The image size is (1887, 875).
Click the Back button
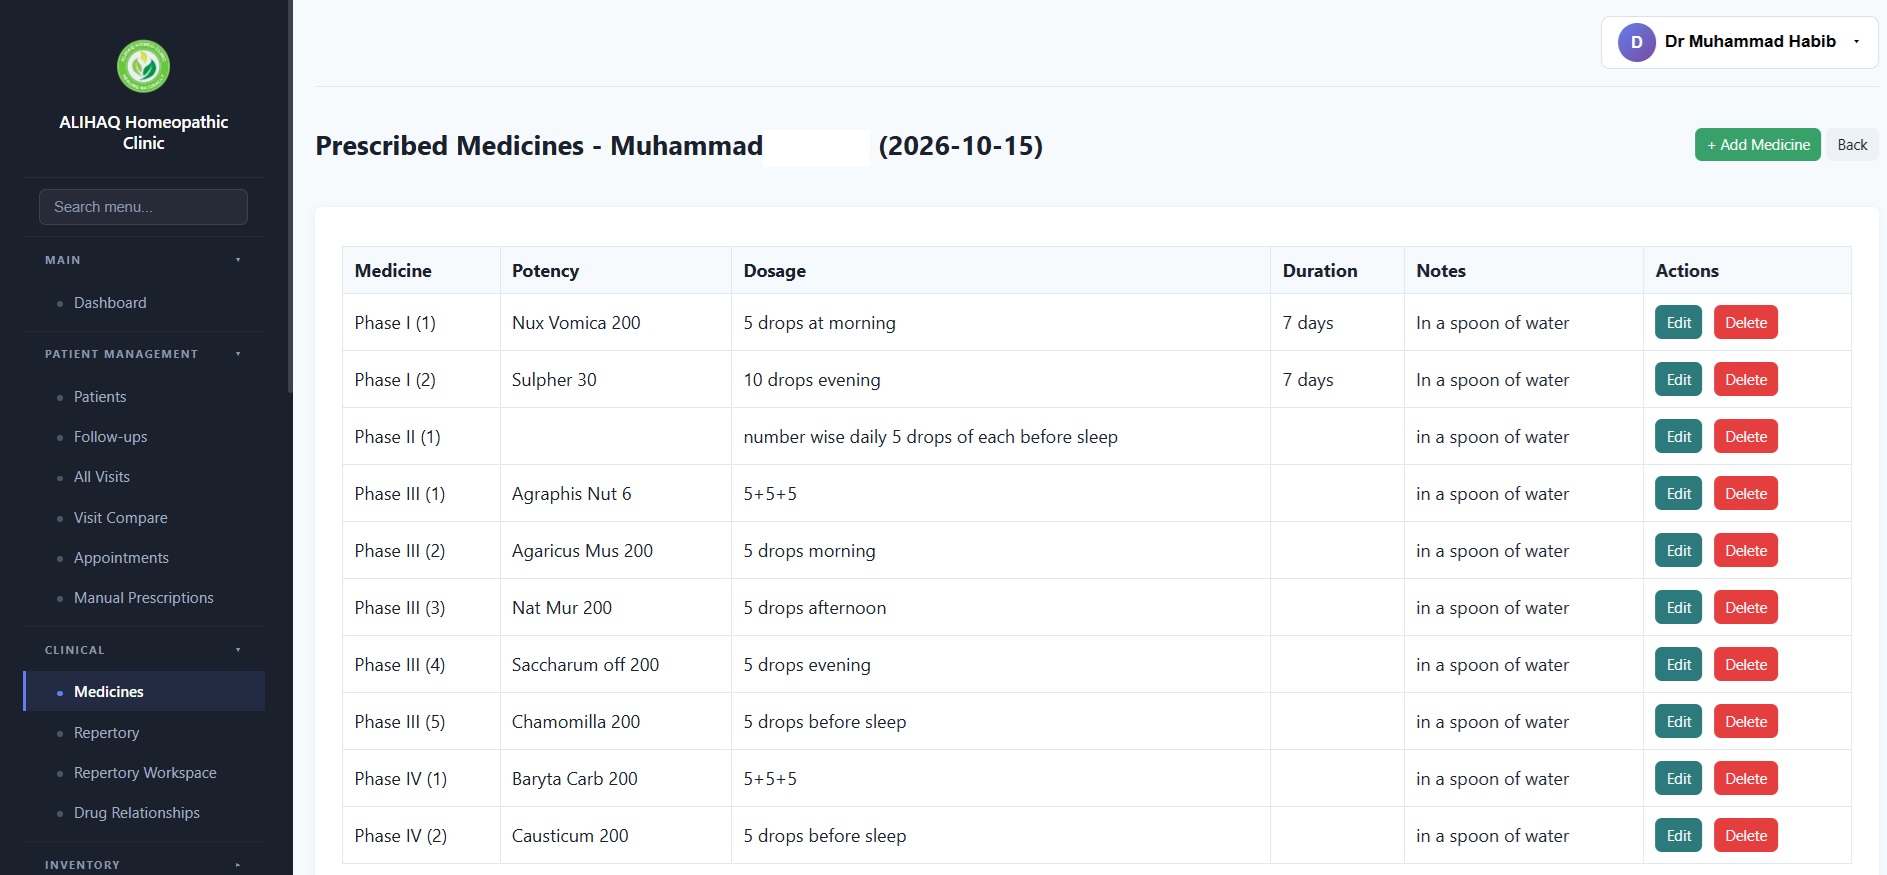1852,145
